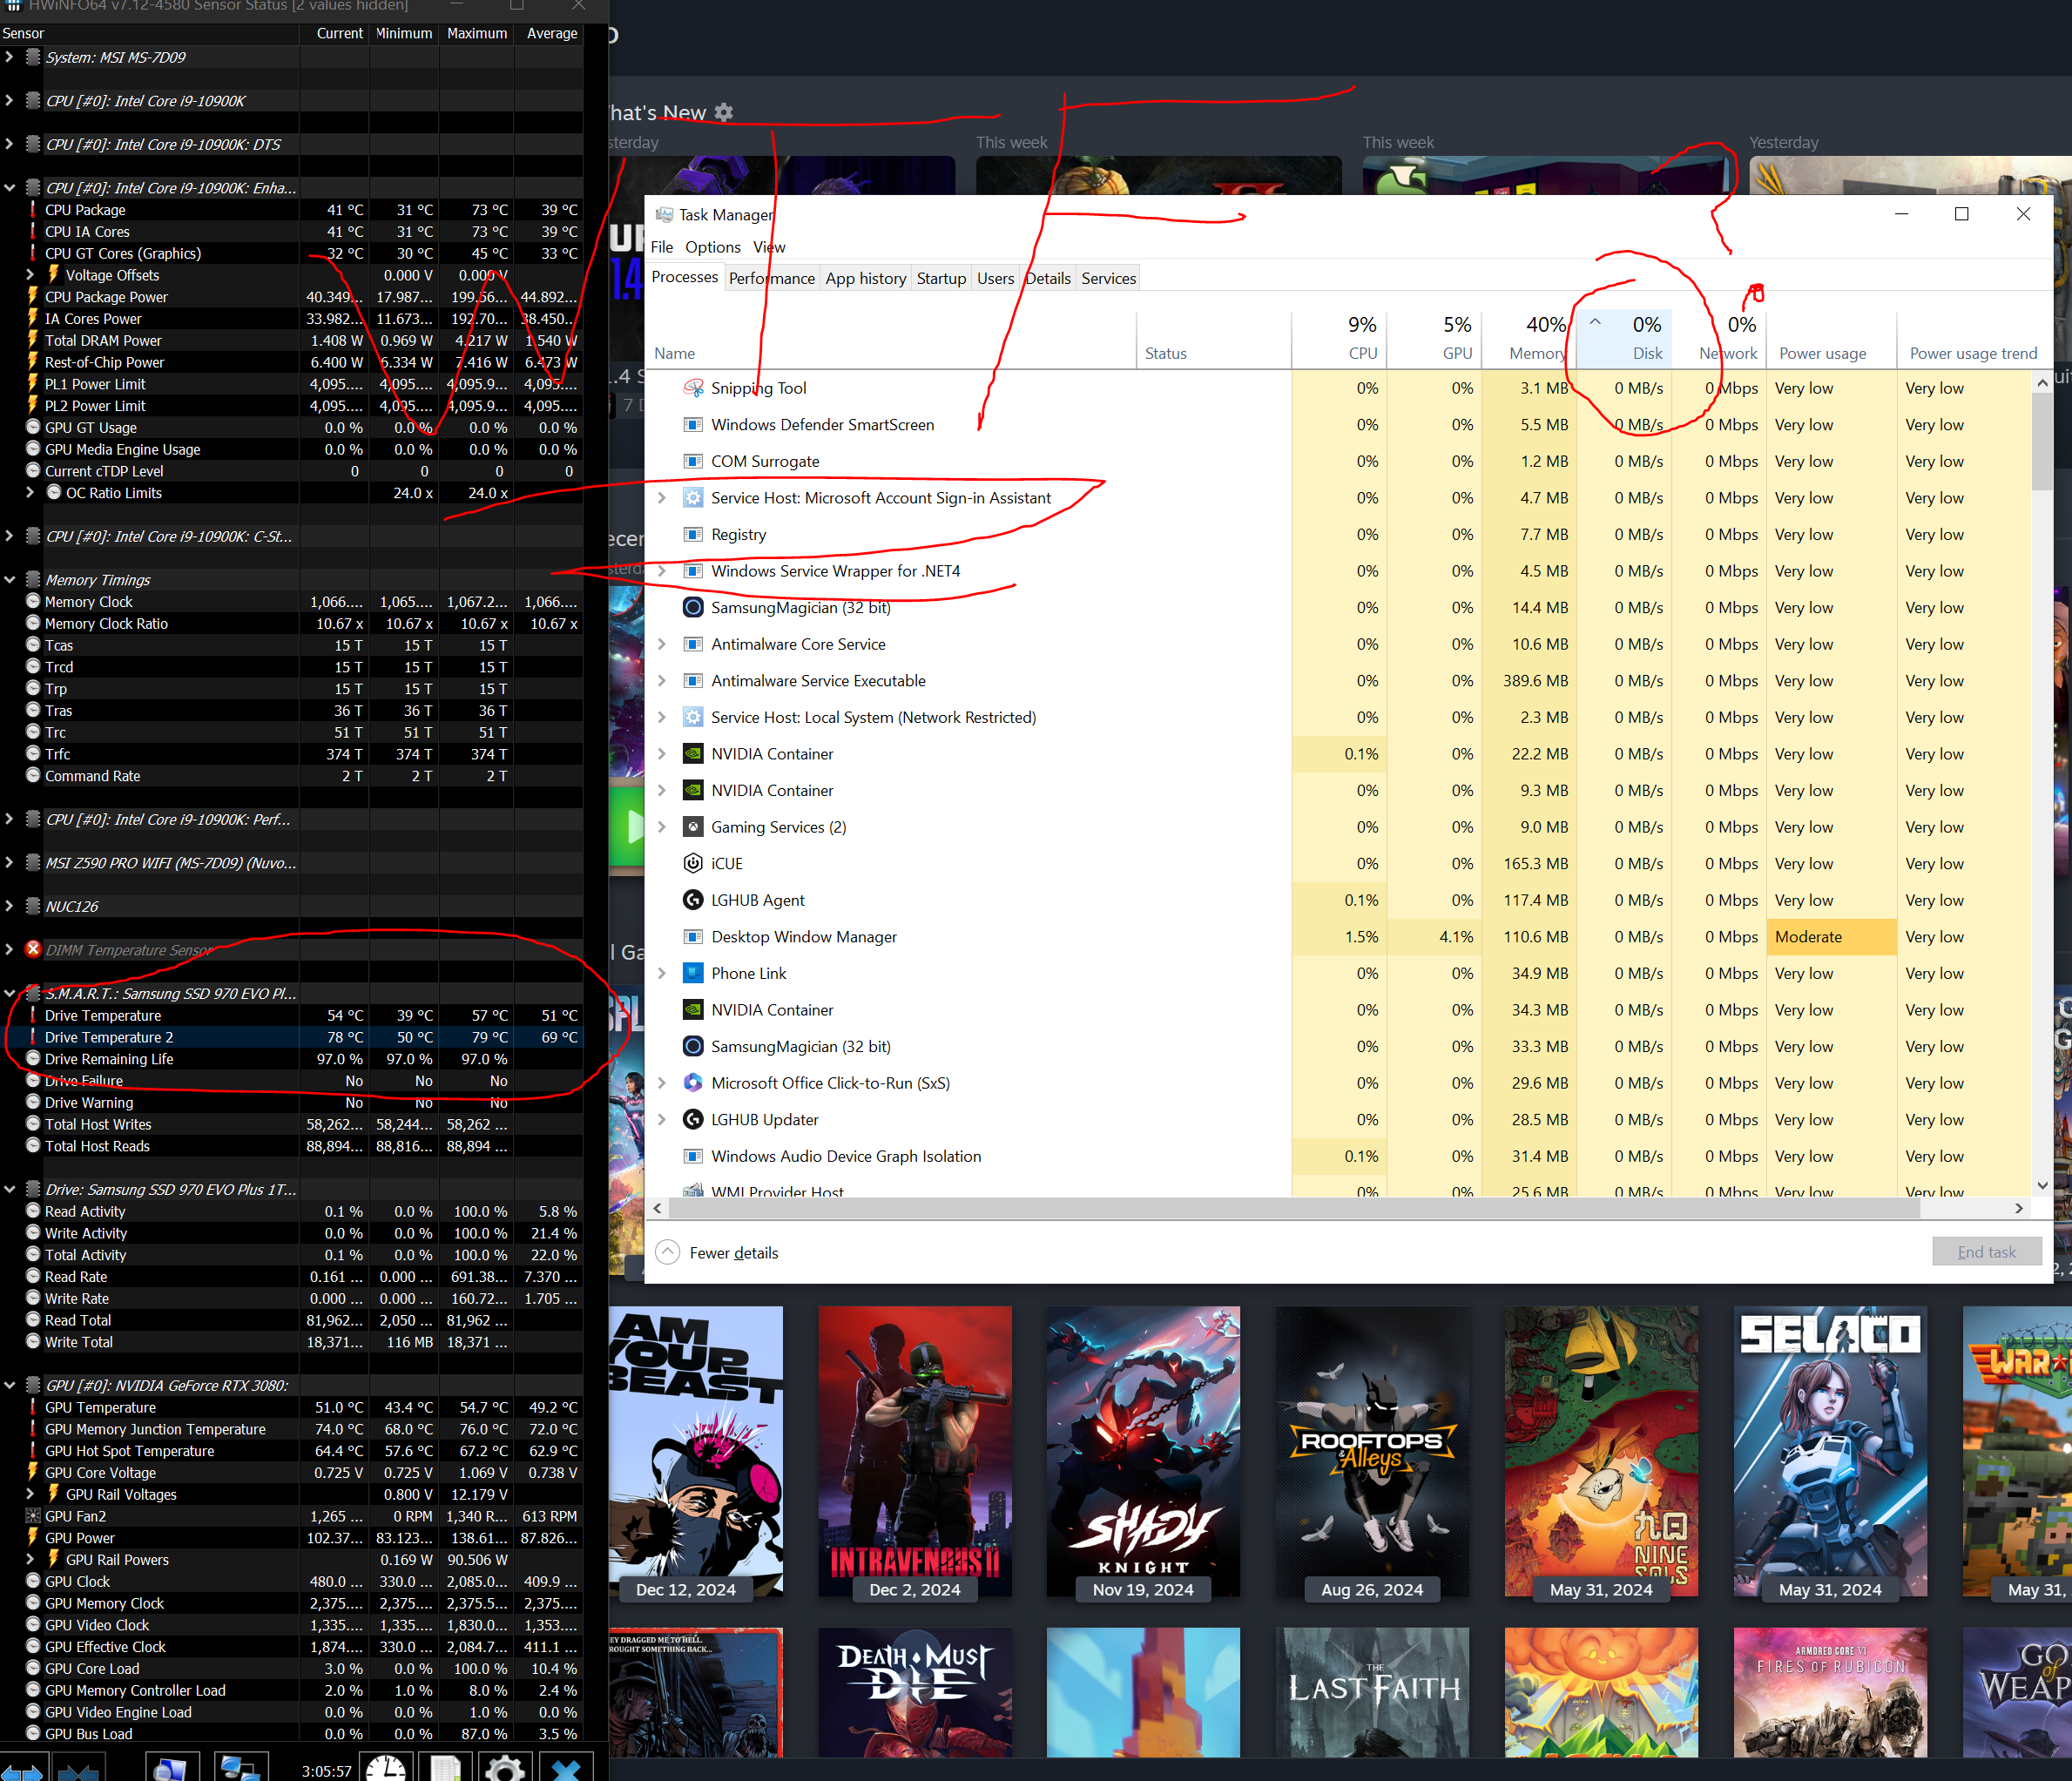Open the Users tab
The height and width of the screenshot is (1781, 2072).
996,279
